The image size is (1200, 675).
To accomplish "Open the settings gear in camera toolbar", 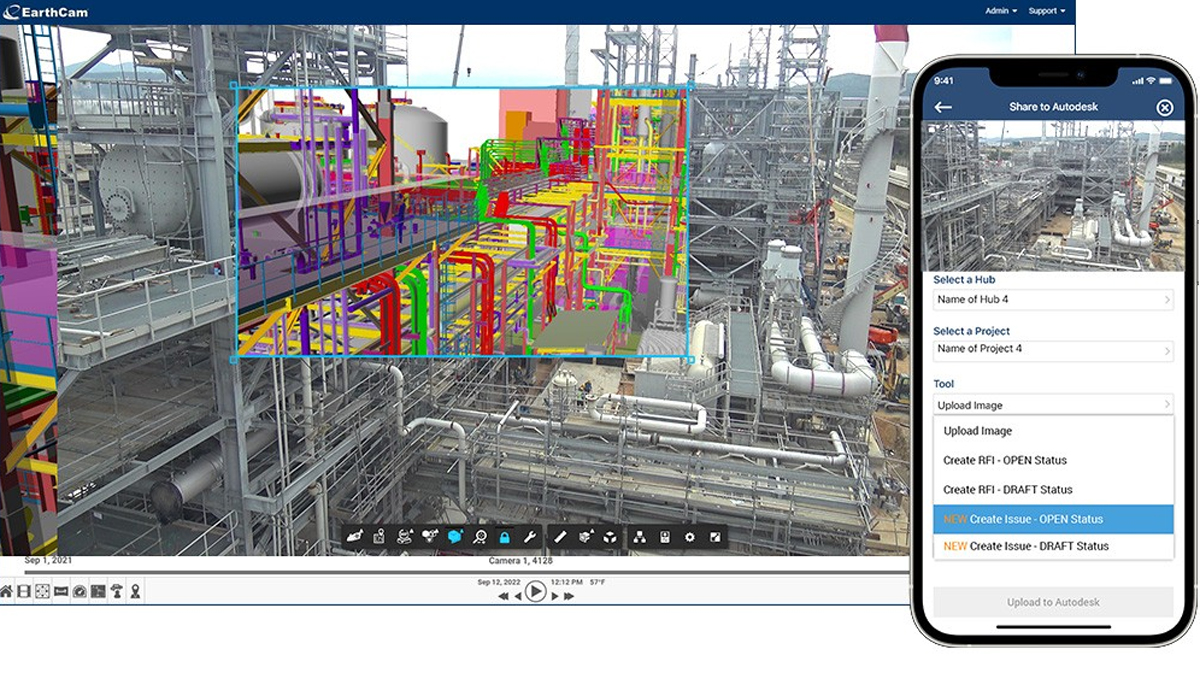I will click(689, 537).
